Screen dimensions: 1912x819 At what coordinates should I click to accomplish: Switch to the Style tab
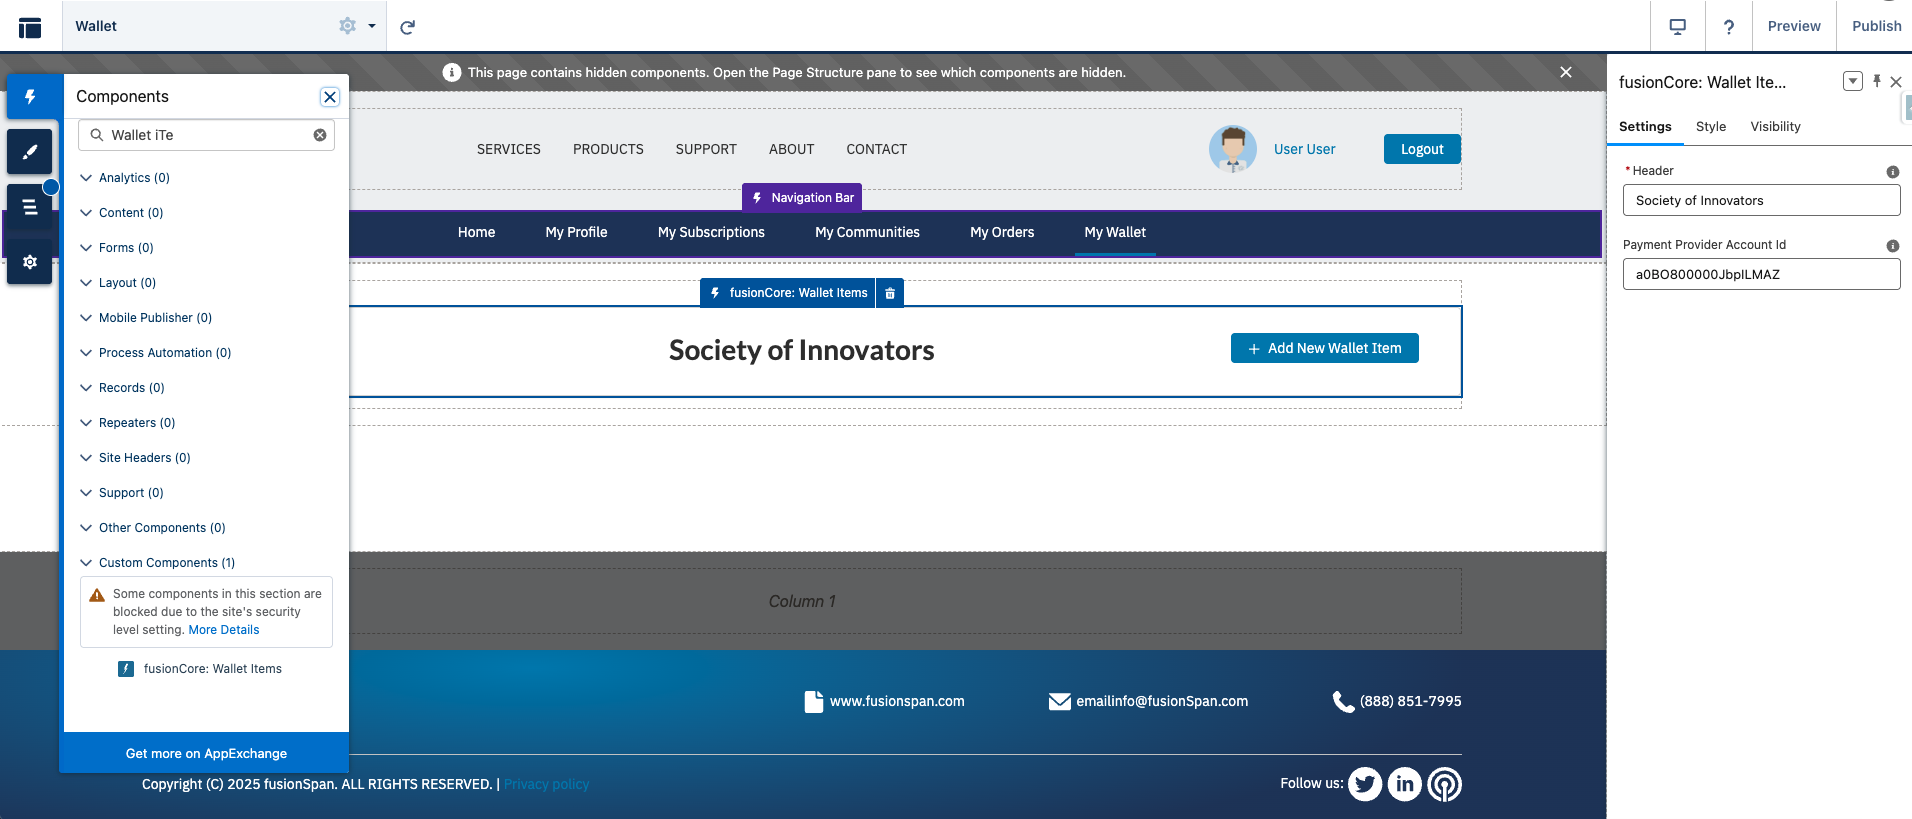pyautogui.click(x=1711, y=127)
